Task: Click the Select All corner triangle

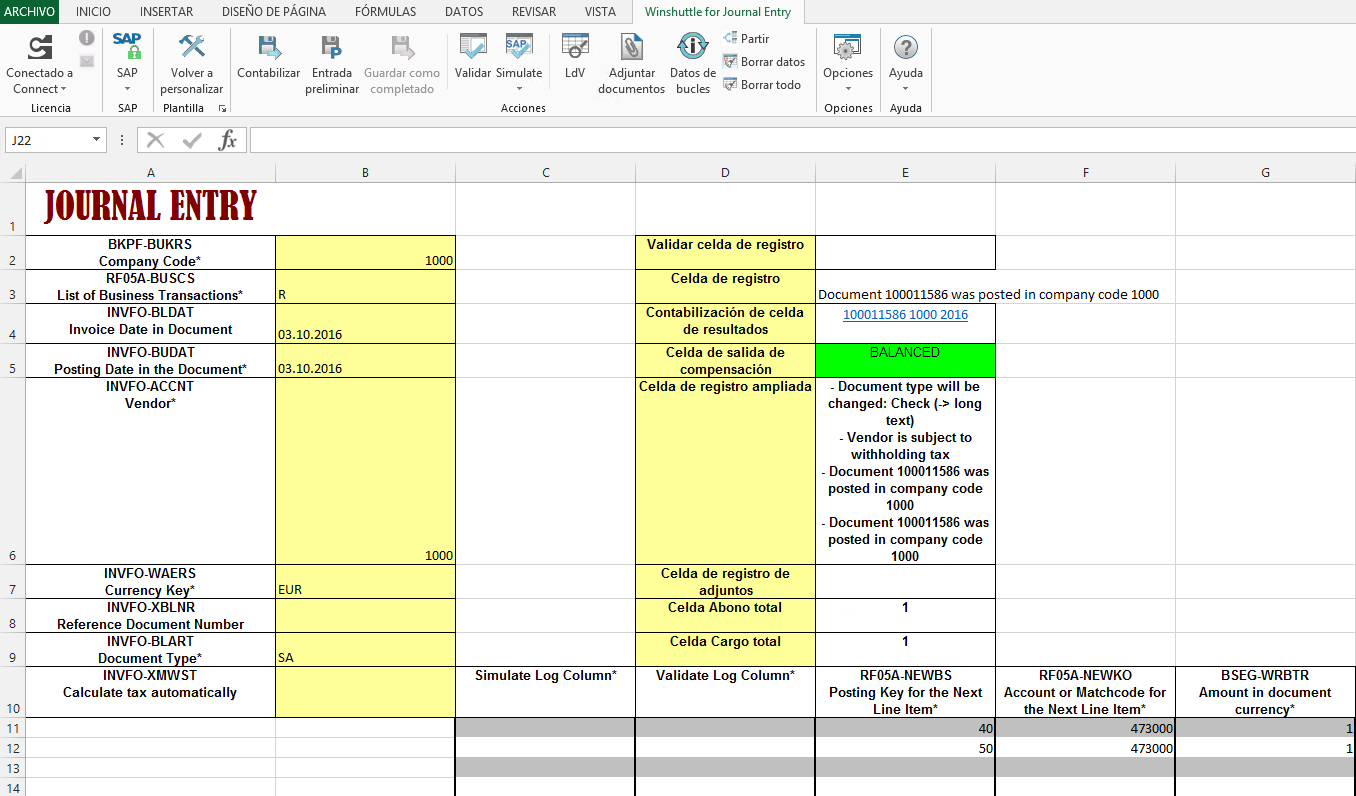Action: tap(16, 173)
